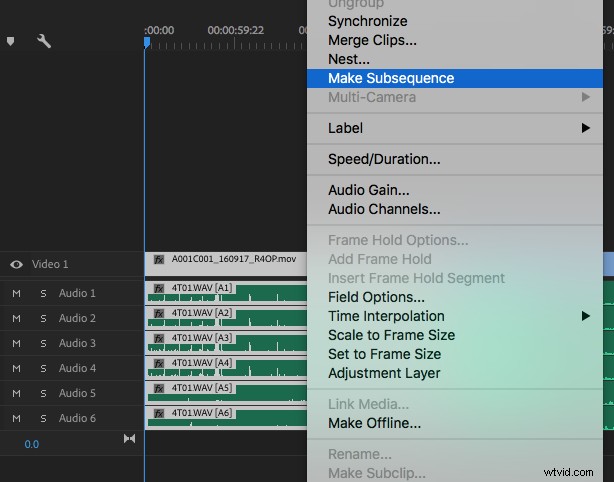Click fx badge on 4T01.WAV [A4] clip

[x=159, y=364]
